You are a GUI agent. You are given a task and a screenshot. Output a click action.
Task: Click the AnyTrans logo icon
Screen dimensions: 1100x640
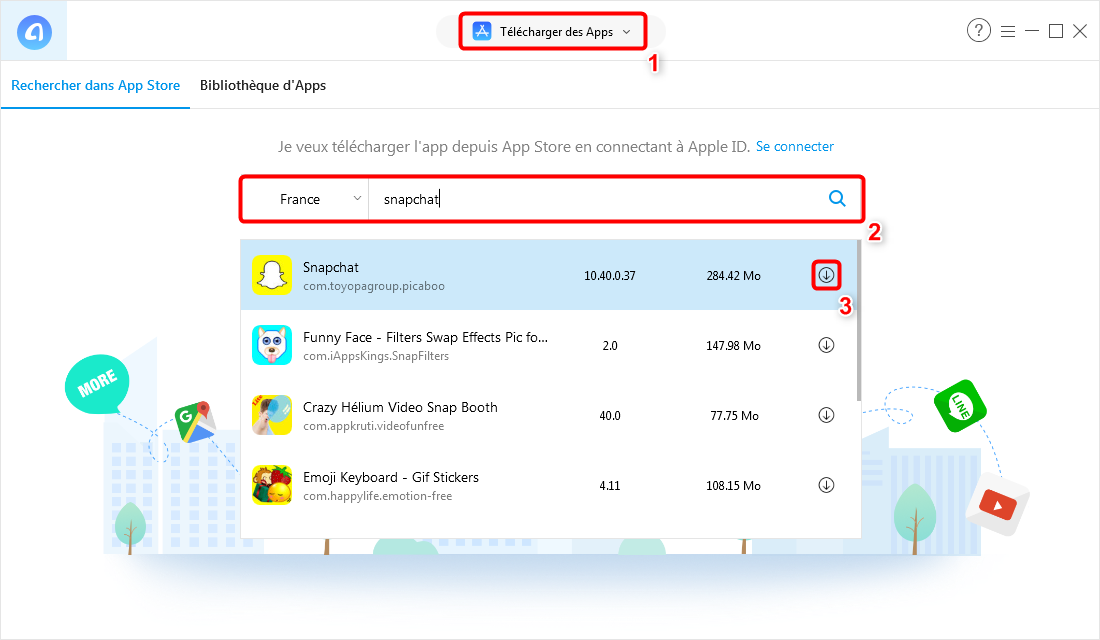[x=34, y=32]
